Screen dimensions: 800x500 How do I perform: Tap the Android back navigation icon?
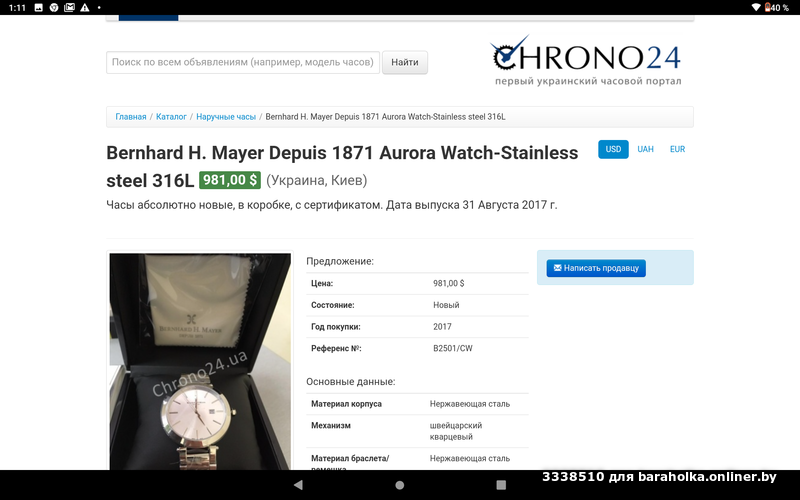click(x=298, y=485)
